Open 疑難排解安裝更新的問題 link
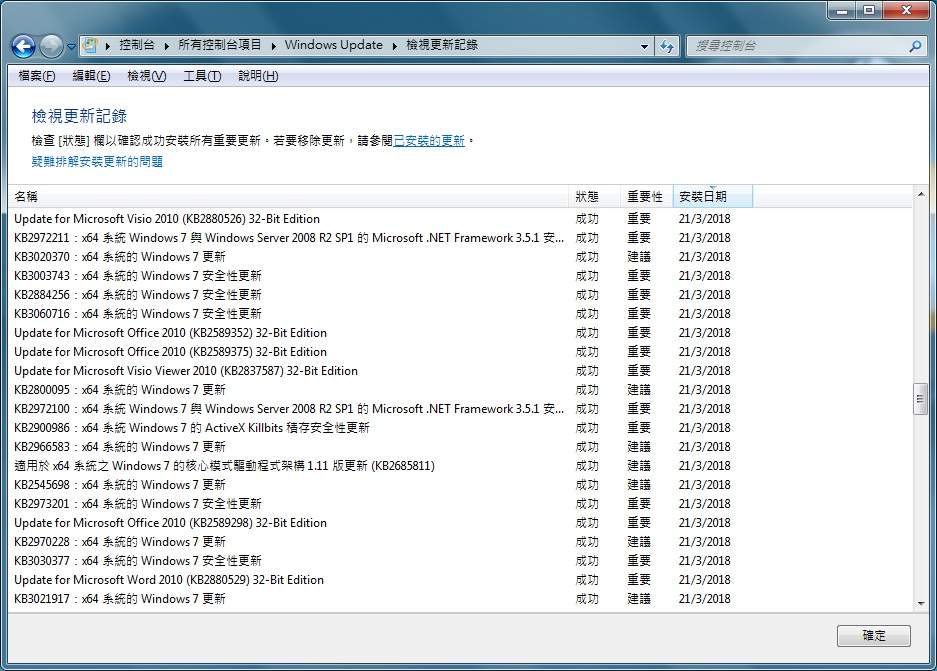 97,161
